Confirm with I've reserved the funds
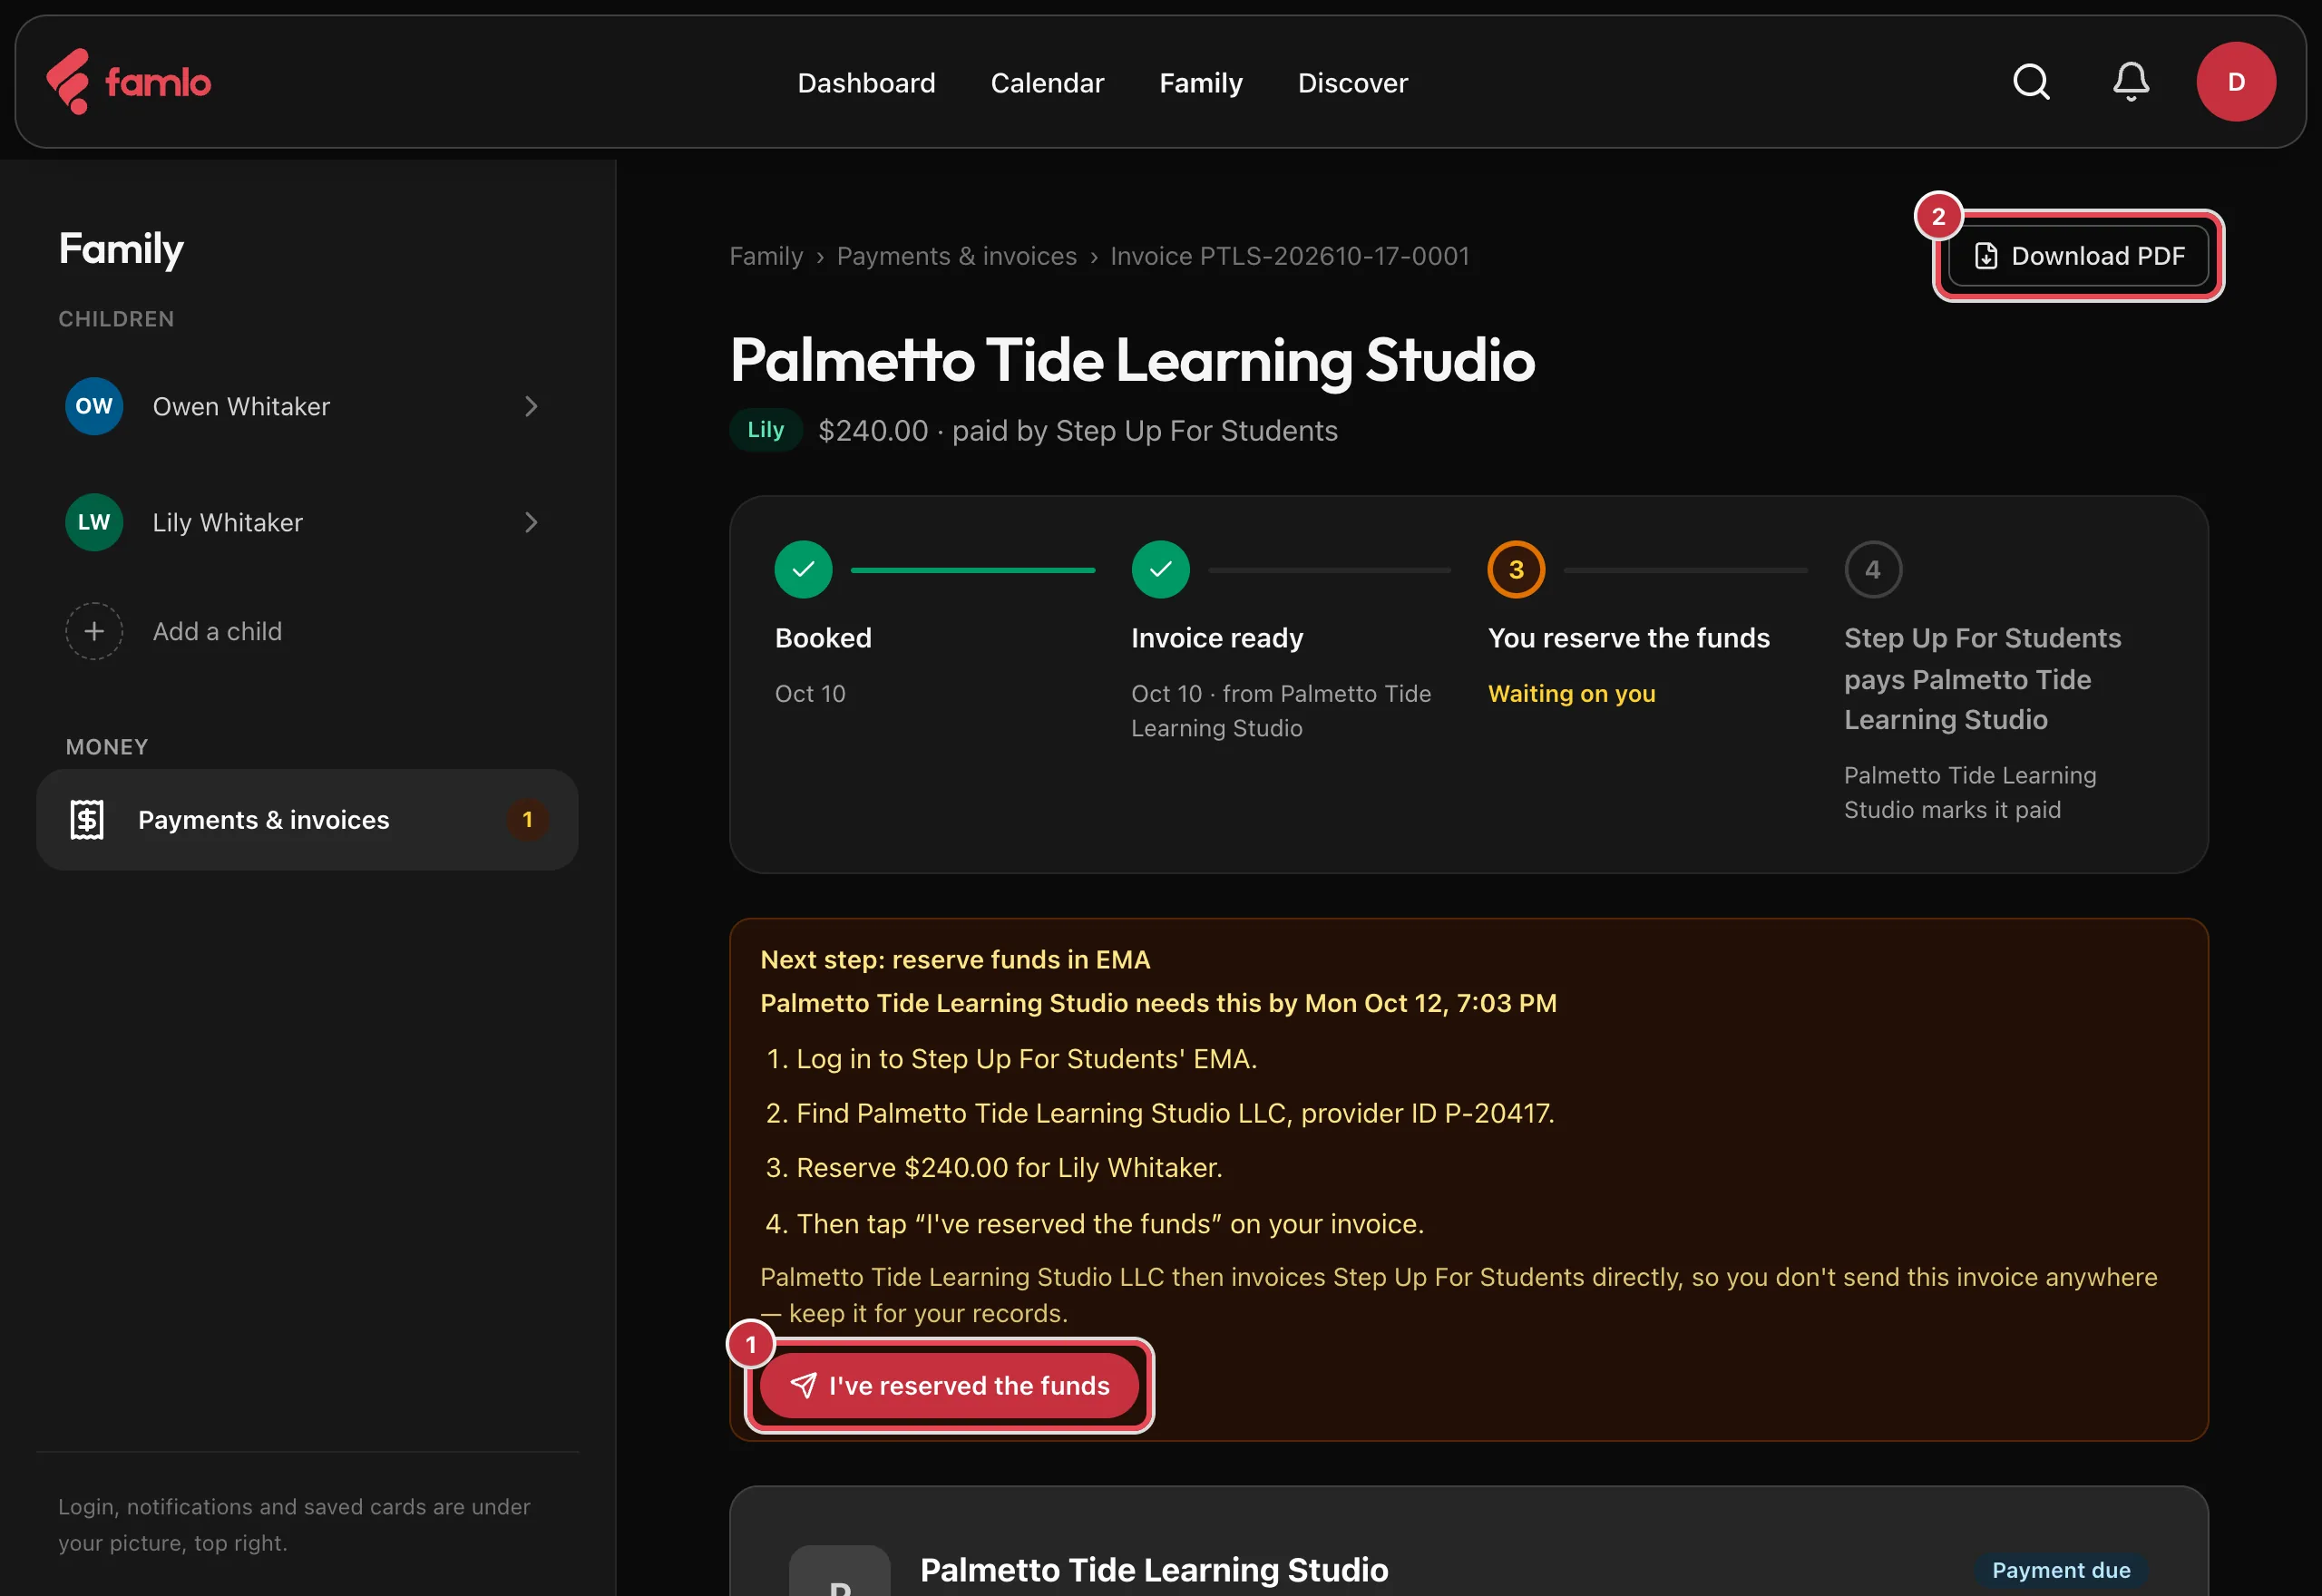The width and height of the screenshot is (2322, 1596). tap(949, 1386)
